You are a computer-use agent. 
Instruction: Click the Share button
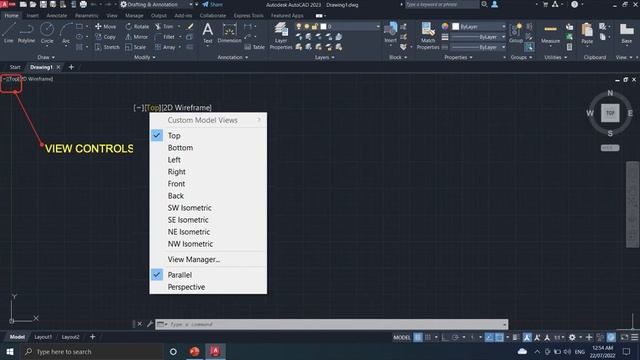[213, 4]
